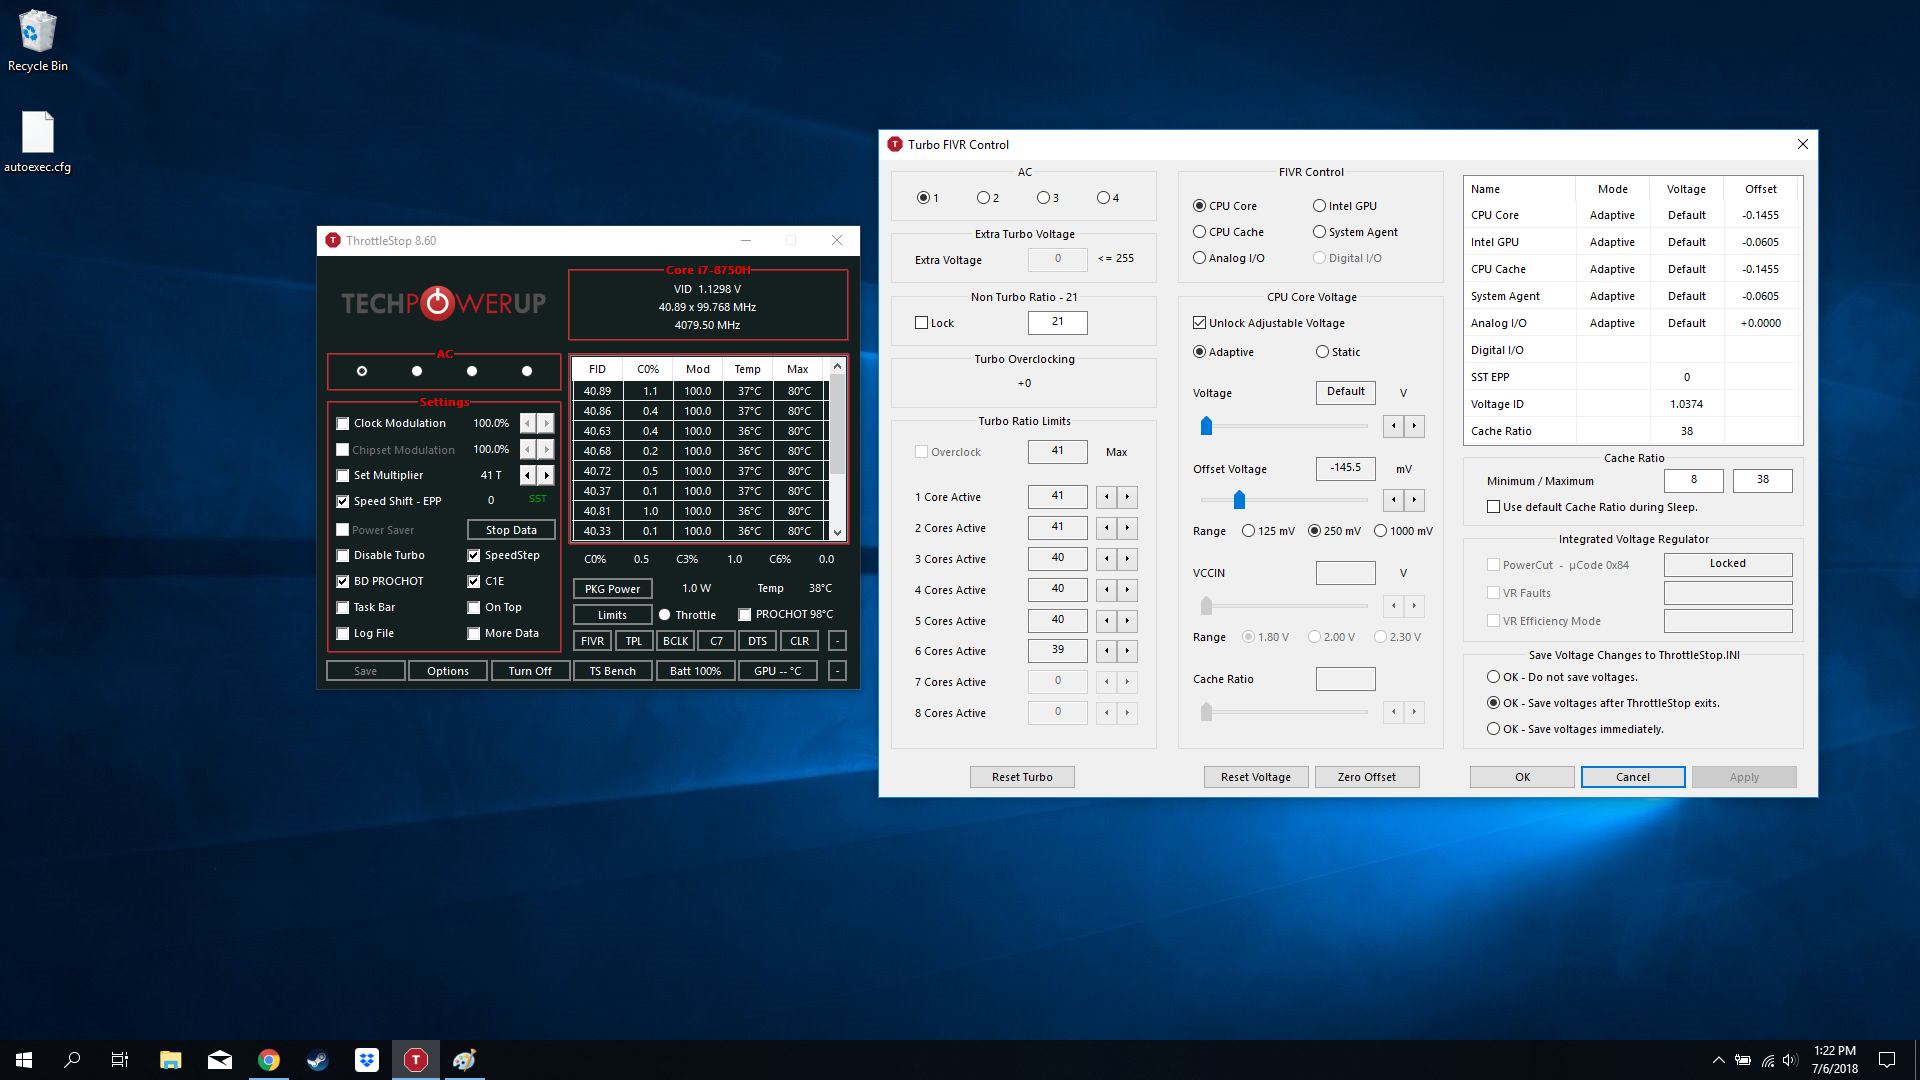
Task: Open File Explorer from the taskbar
Action: [x=170, y=1060]
